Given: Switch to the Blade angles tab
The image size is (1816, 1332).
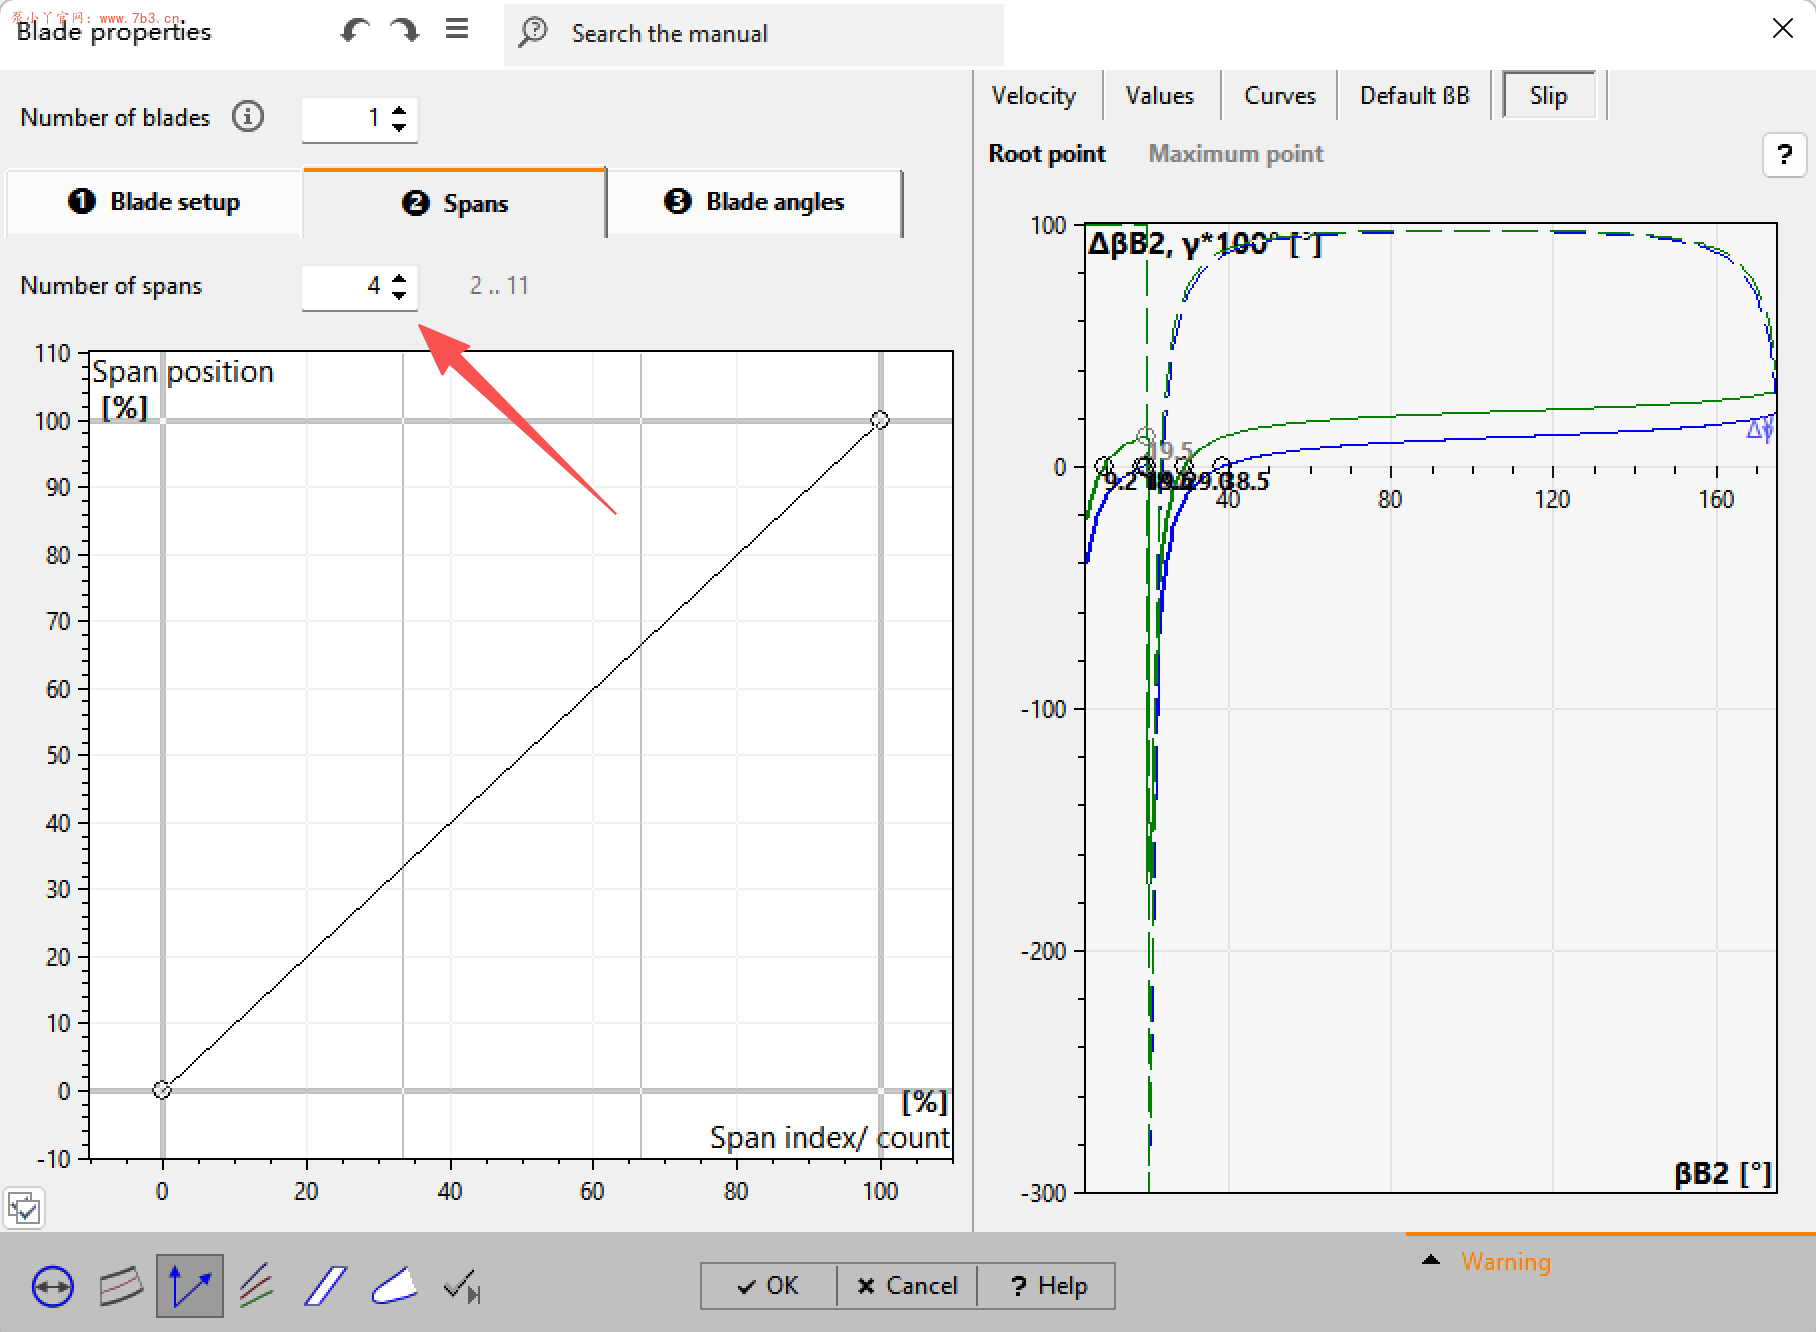Looking at the screenshot, I should [755, 202].
